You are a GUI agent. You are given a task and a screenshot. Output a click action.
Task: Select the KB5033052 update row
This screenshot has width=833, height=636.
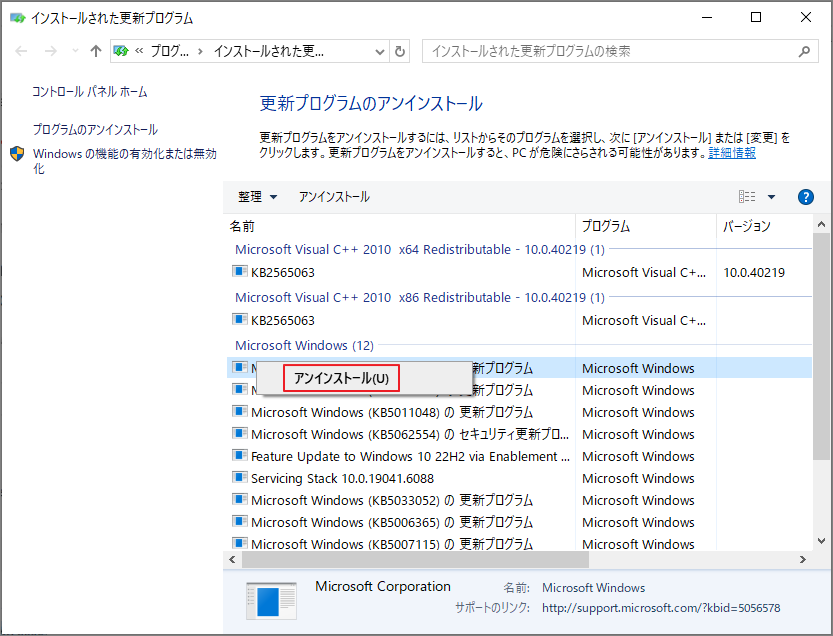520,501
